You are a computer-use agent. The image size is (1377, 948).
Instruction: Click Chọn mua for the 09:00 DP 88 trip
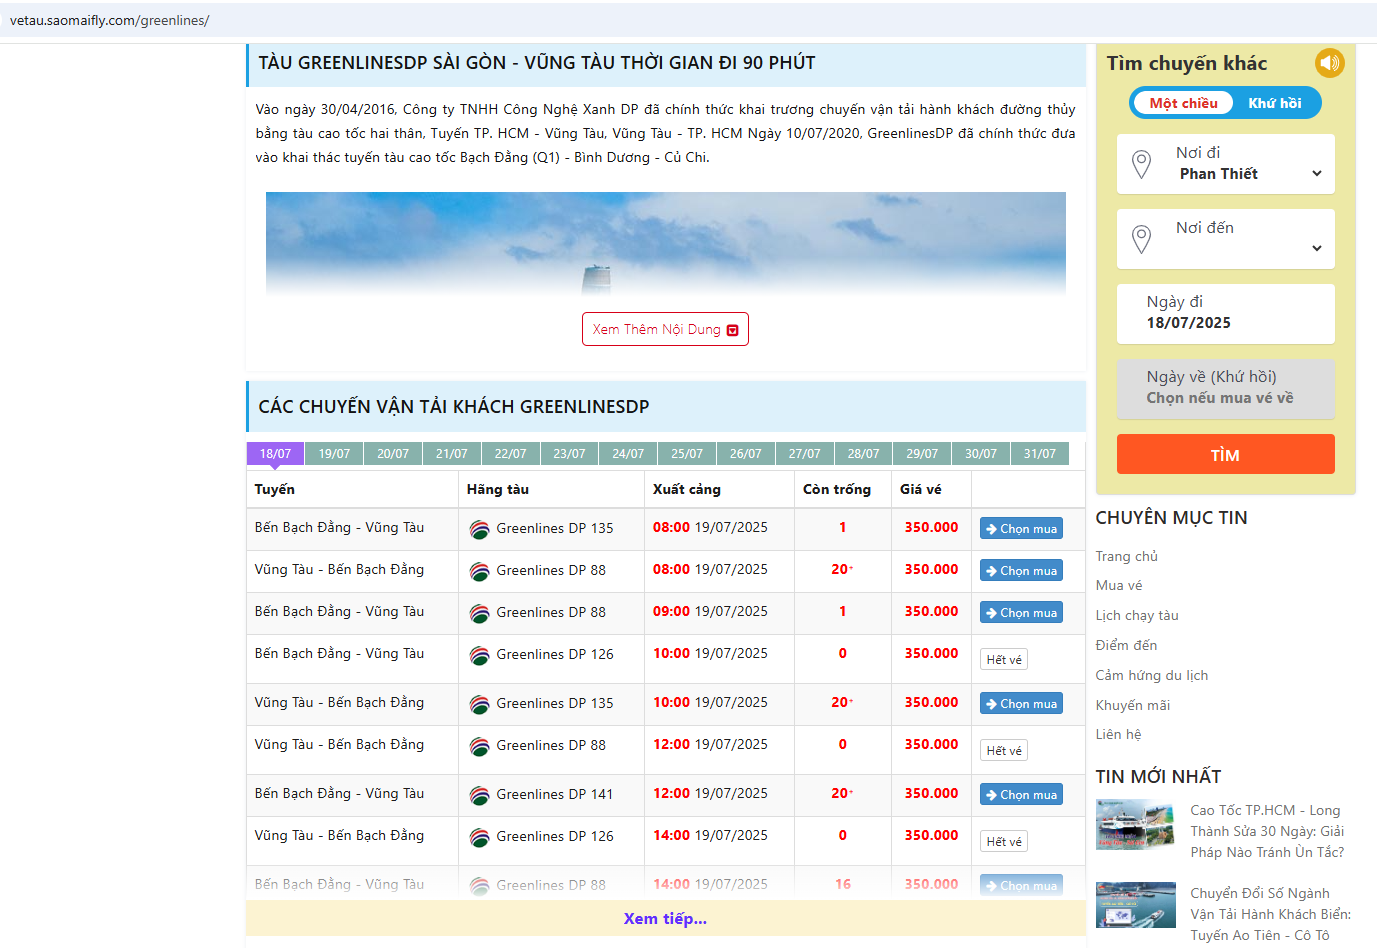pos(1021,613)
